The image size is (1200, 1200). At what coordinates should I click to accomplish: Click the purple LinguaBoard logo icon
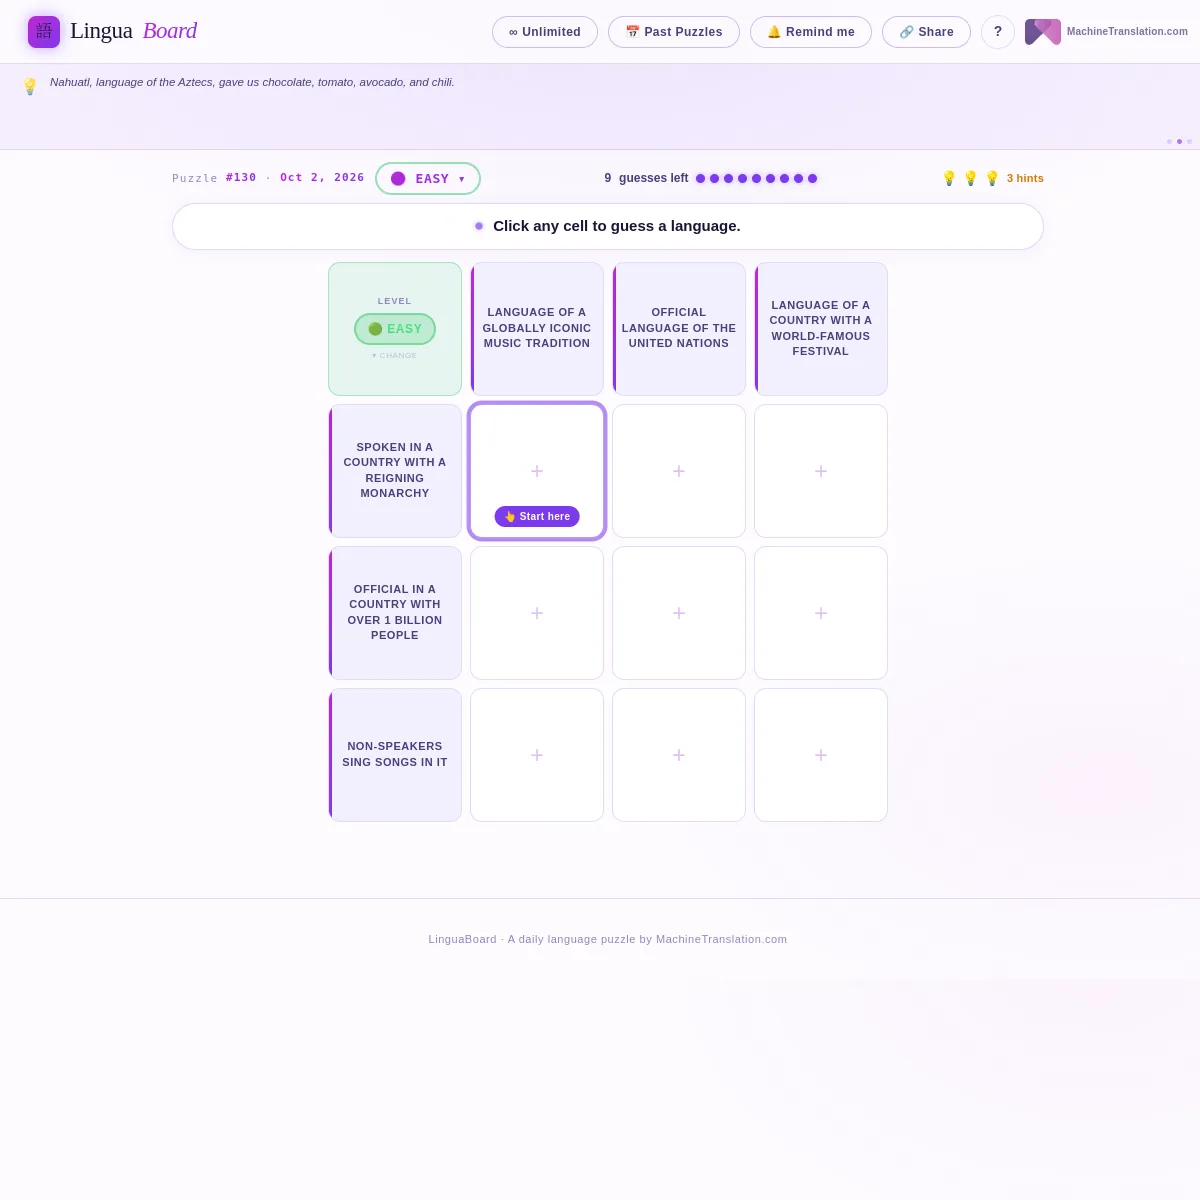pos(44,32)
